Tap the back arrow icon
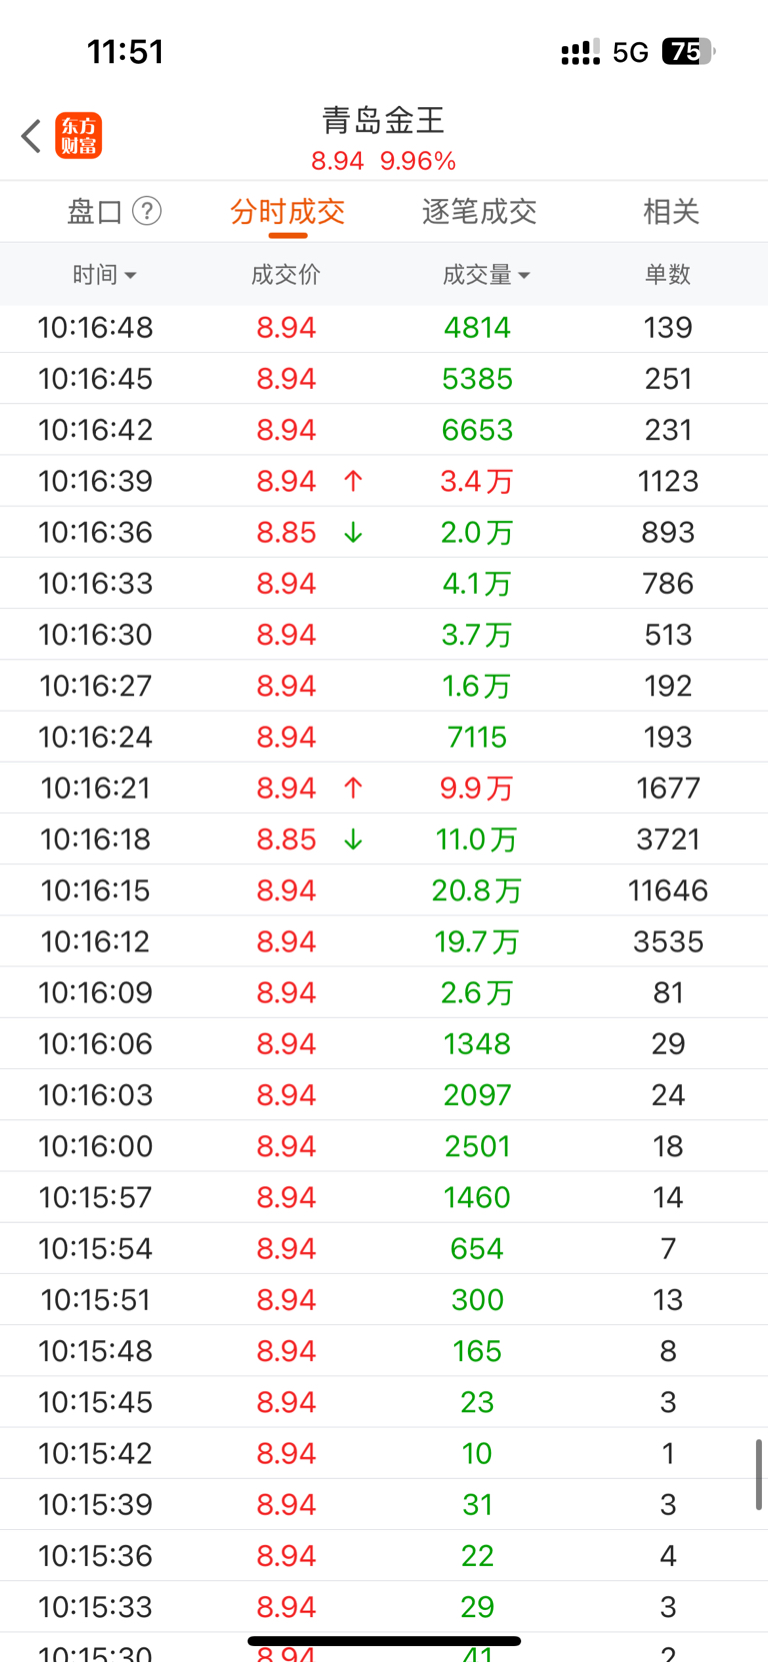The width and height of the screenshot is (768, 1663). pos(31,136)
